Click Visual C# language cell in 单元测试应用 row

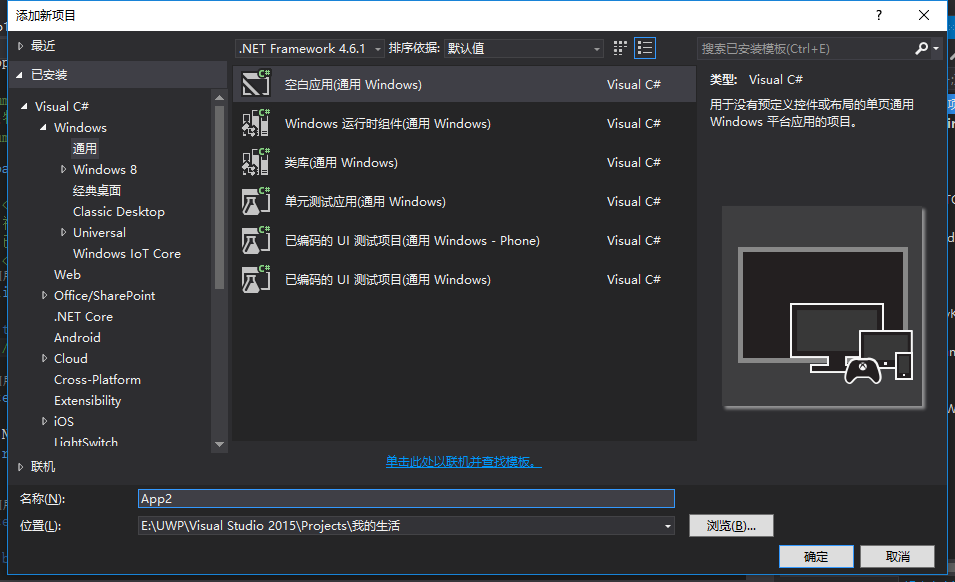point(633,202)
